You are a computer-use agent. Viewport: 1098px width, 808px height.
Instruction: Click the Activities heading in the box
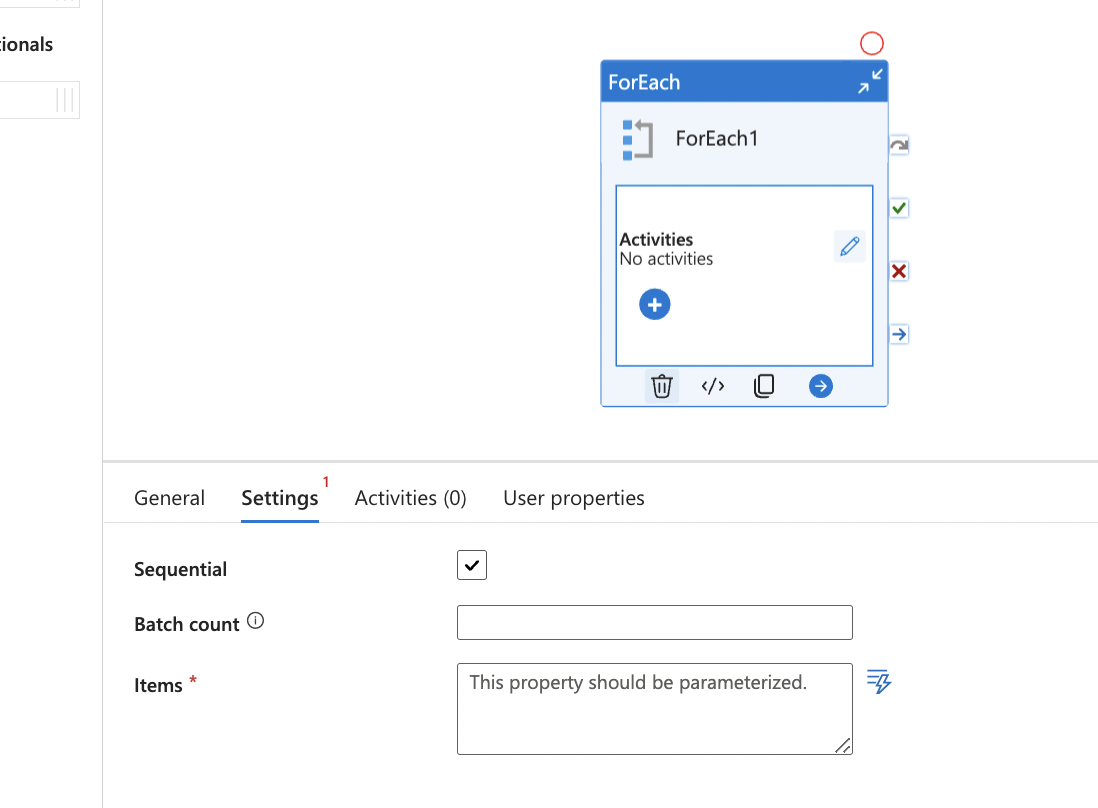pyautogui.click(x=656, y=239)
